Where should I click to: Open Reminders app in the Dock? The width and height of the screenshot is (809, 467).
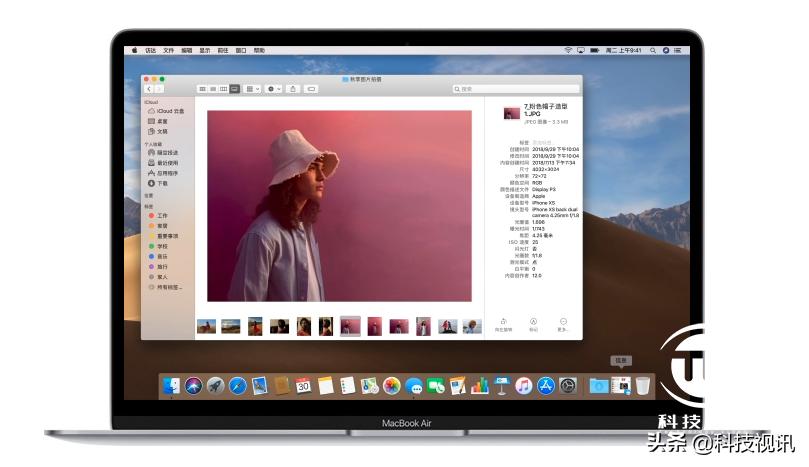347,385
